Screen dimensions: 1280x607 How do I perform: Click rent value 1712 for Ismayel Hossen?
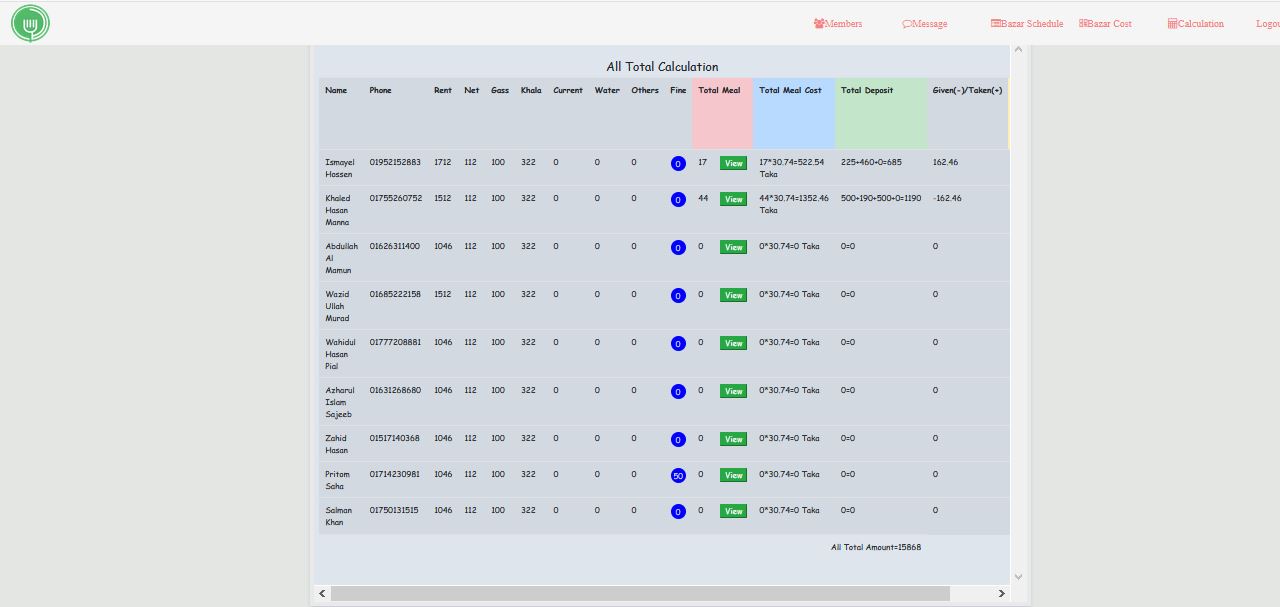(442, 162)
